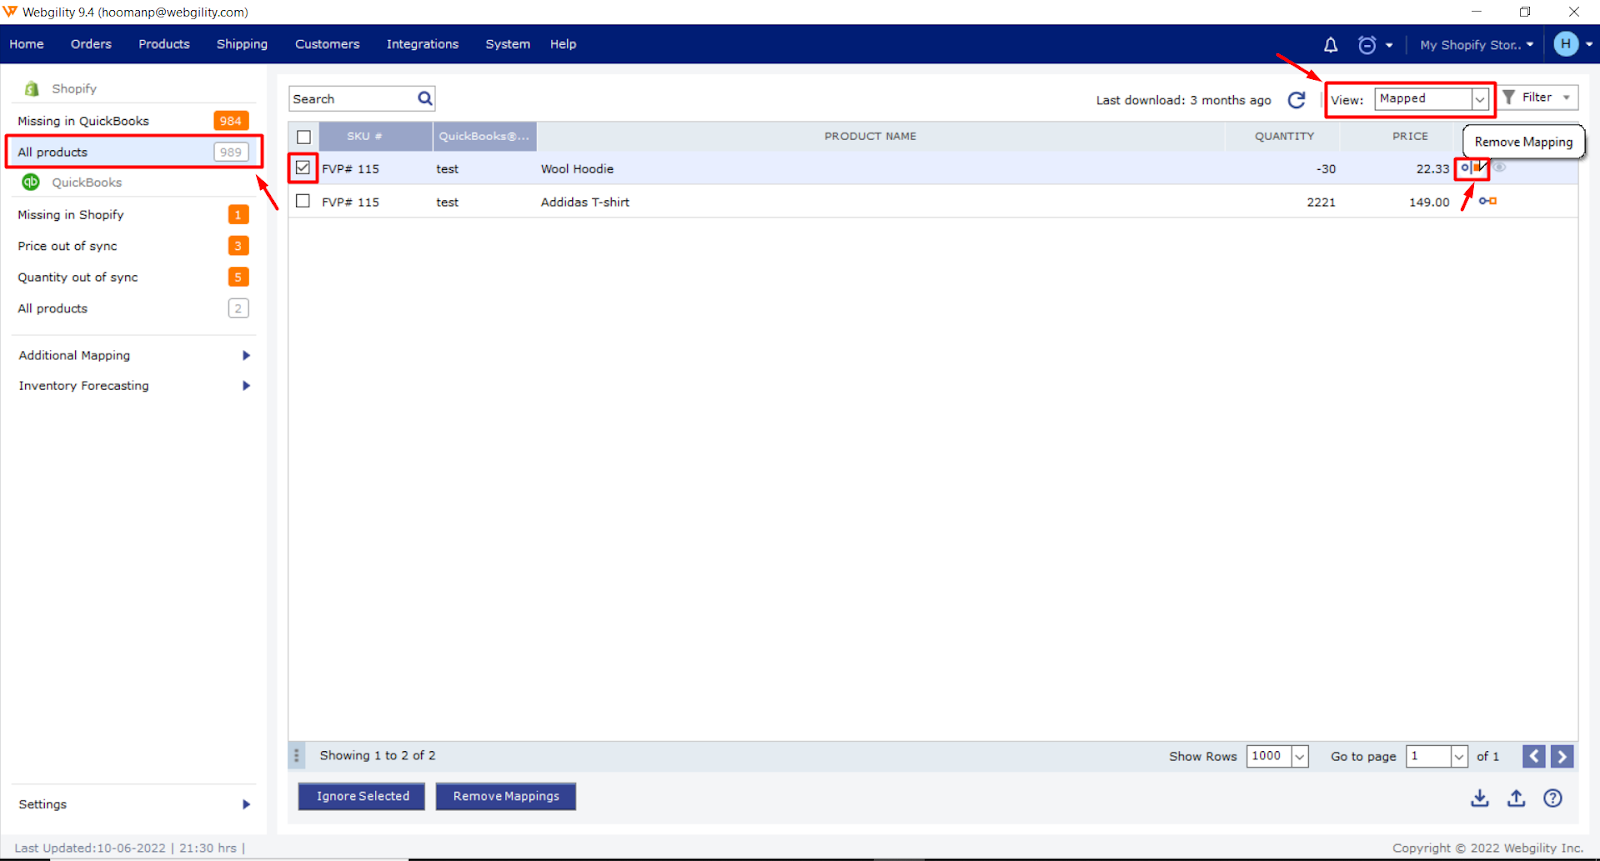This screenshot has width=1600, height=861.
Task: Click the grid options dots handle
Action: [296, 756]
